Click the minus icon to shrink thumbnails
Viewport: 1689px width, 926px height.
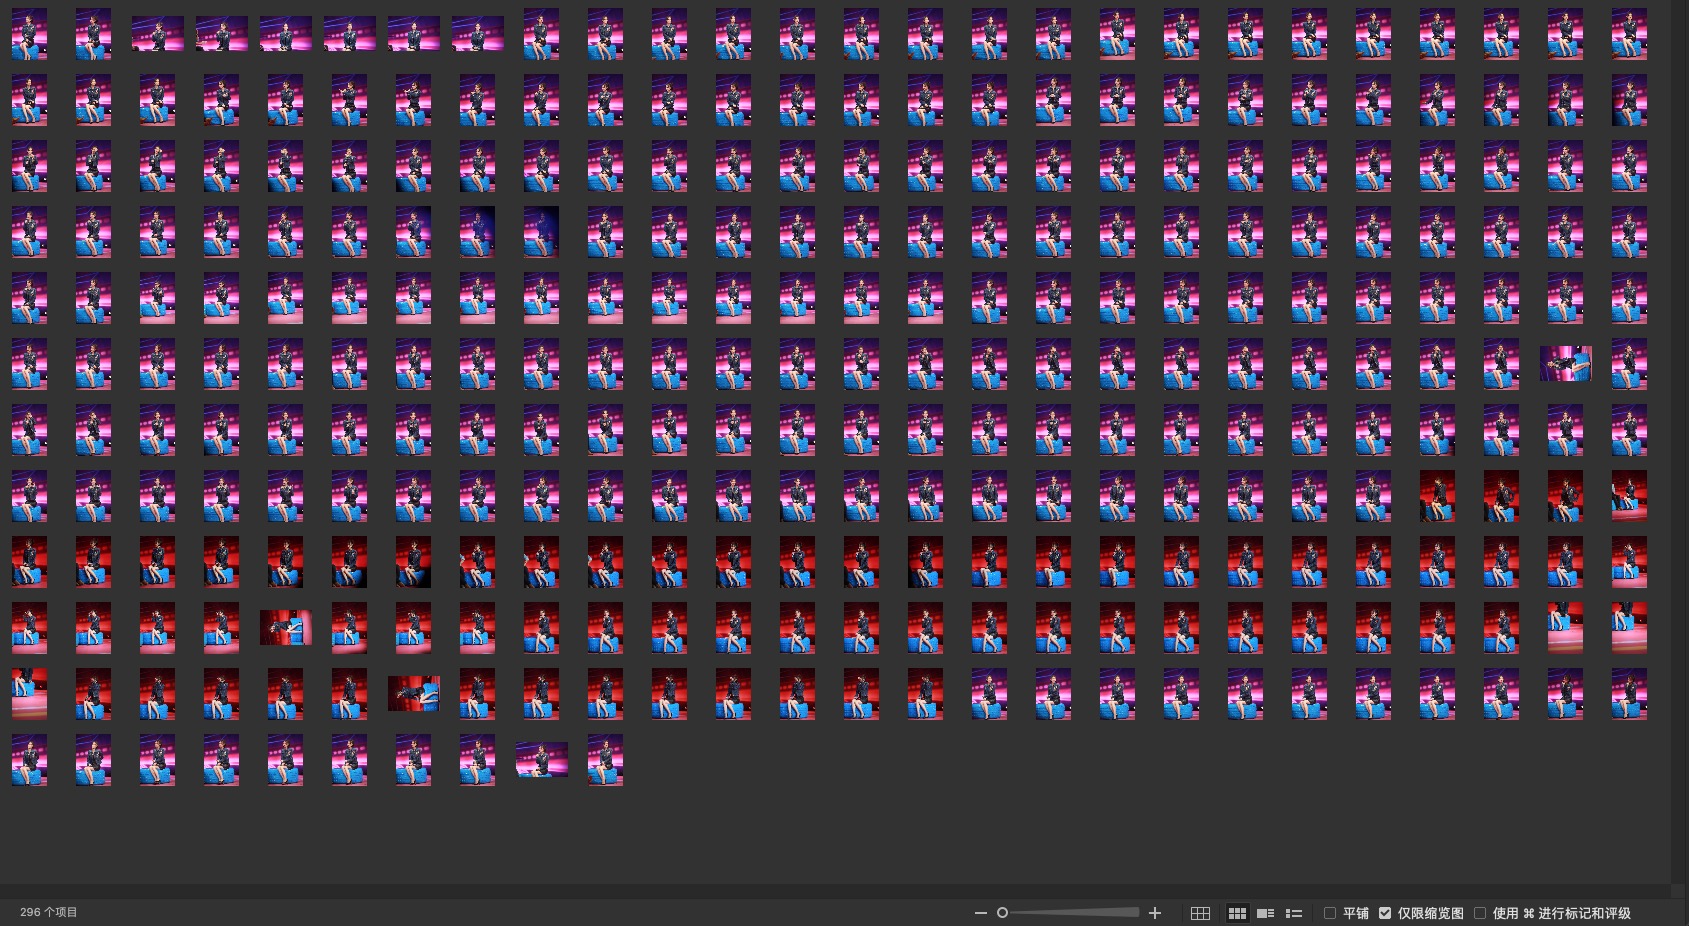point(980,913)
